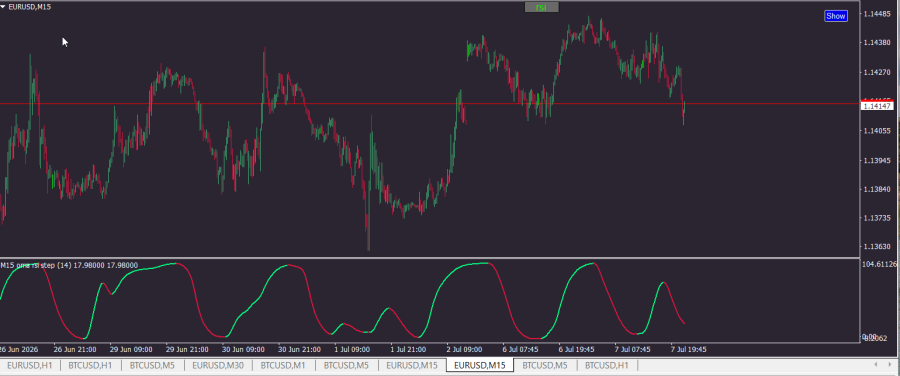The height and width of the screenshot is (376, 900).
Task: Click the '29 Jun 21:00' time label
Action: pyautogui.click(x=187, y=349)
